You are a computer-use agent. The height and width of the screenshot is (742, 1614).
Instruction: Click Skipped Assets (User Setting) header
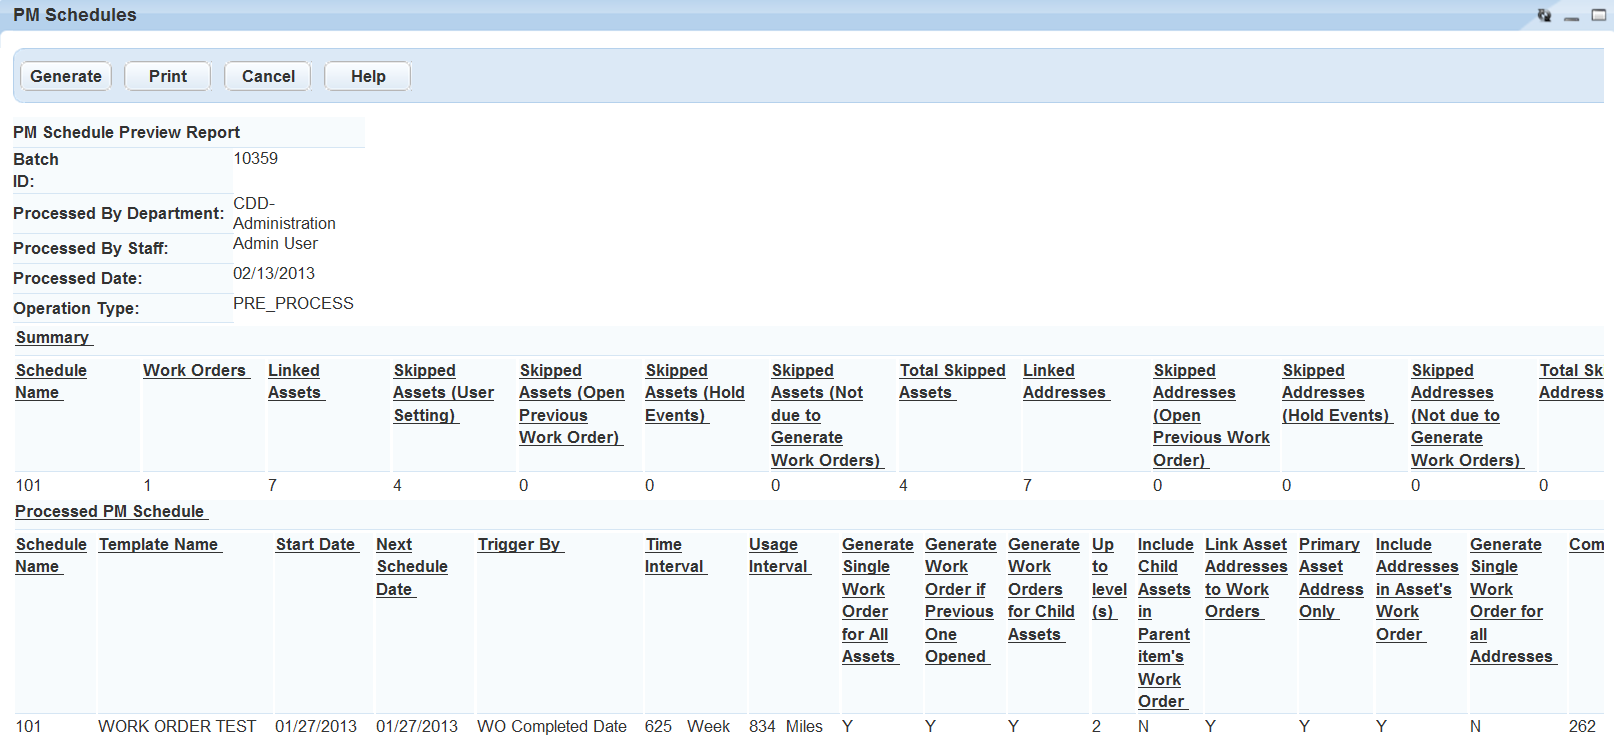pos(443,392)
